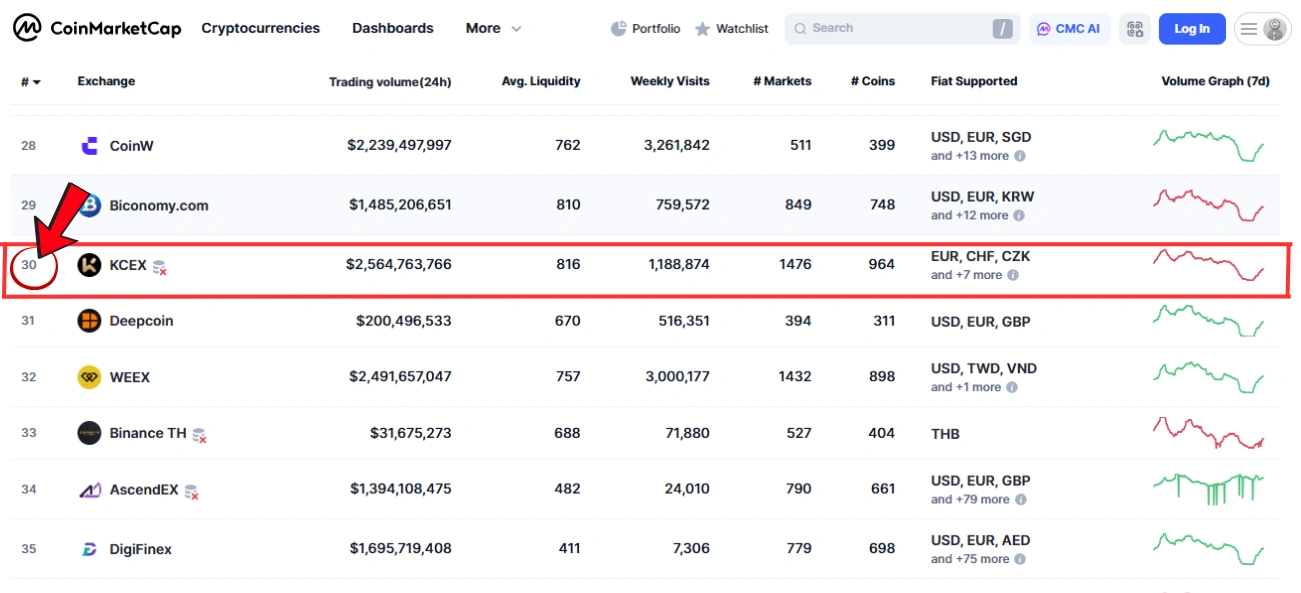The width and height of the screenshot is (1301, 593).
Task: Open the CMC AI button
Action: 1069,29
